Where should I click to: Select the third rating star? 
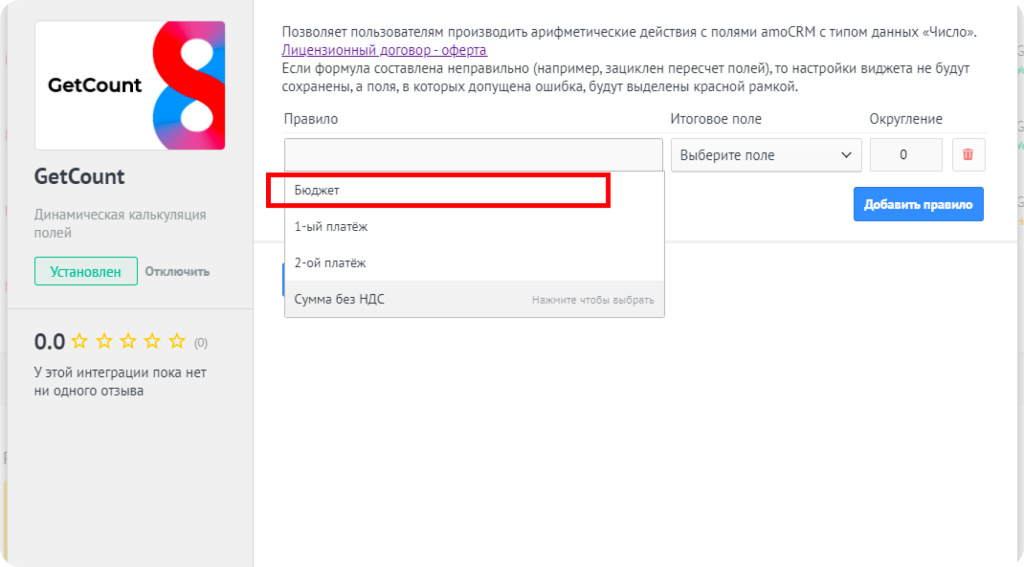(128, 342)
